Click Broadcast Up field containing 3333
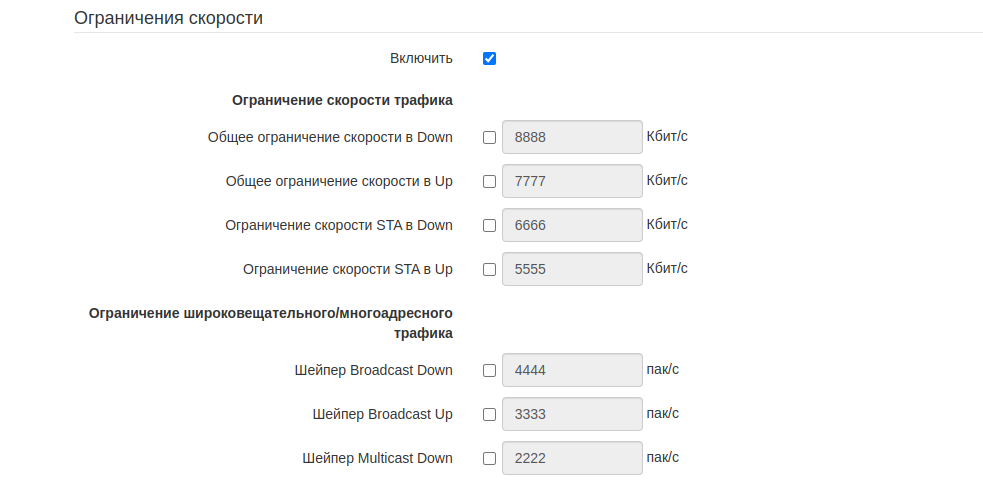Image resolution: width=983 pixels, height=486 pixels. pyautogui.click(x=571, y=414)
